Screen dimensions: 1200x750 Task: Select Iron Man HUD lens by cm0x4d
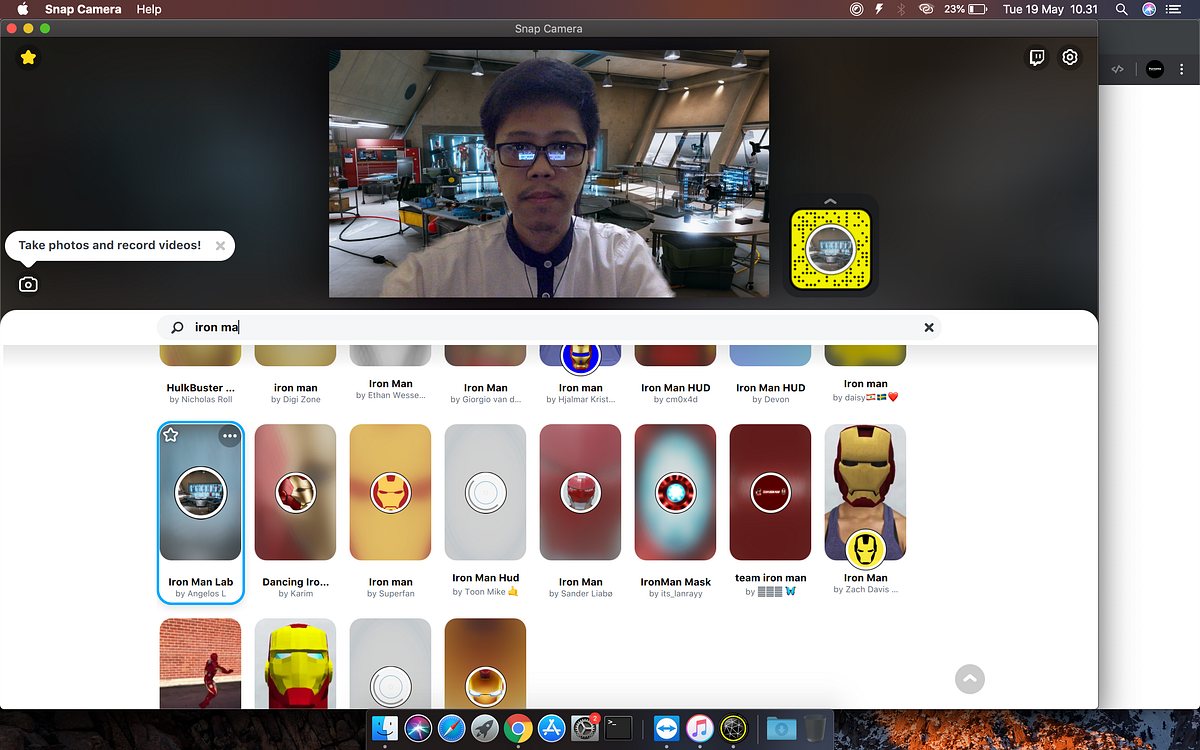(x=676, y=375)
